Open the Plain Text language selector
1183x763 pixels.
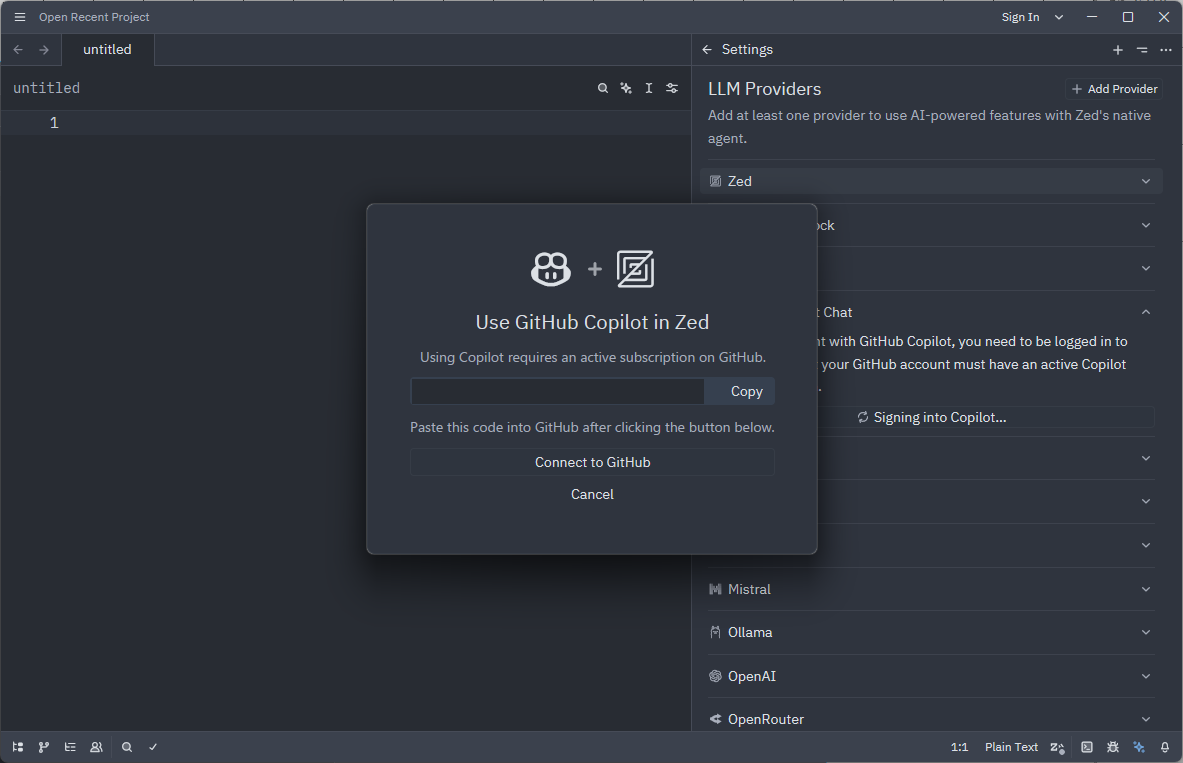click(x=1011, y=747)
